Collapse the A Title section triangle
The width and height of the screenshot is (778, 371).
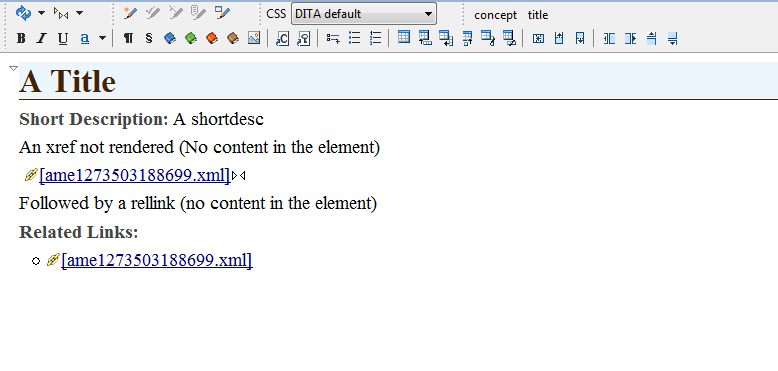coord(13,68)
